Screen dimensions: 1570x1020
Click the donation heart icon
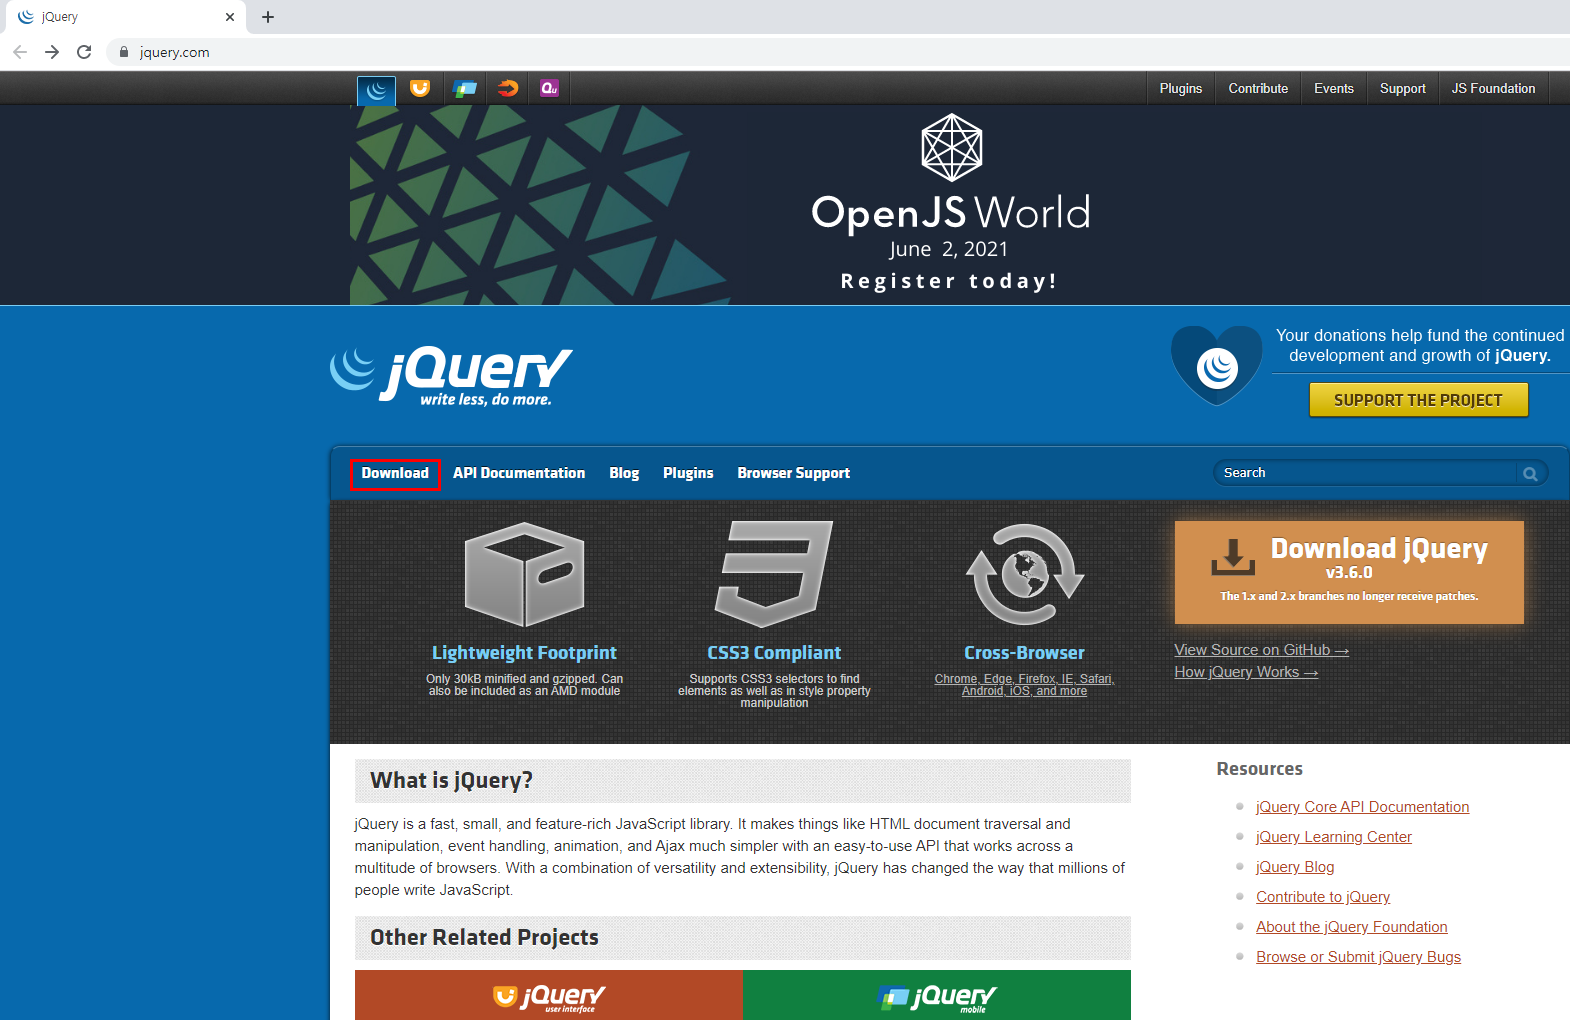[x=1217, y=365]
